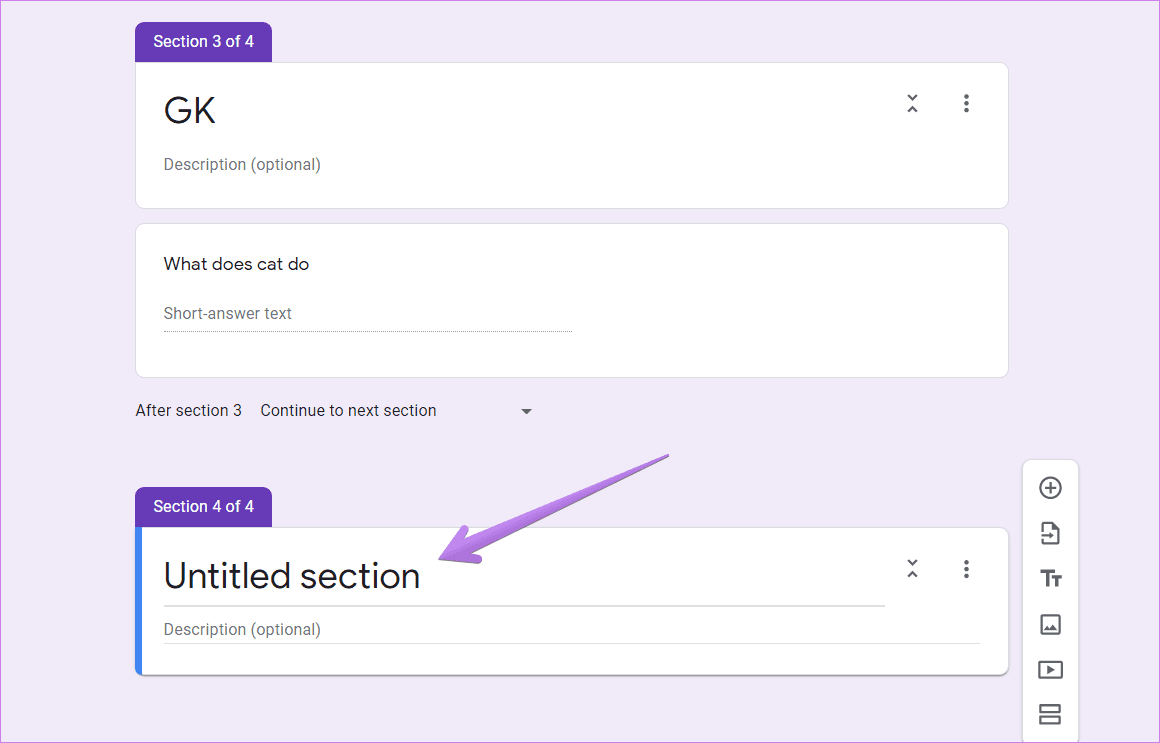Click the Add section icon
The width and height of the screenshot is (1160, 743).
coord(1050,714)
